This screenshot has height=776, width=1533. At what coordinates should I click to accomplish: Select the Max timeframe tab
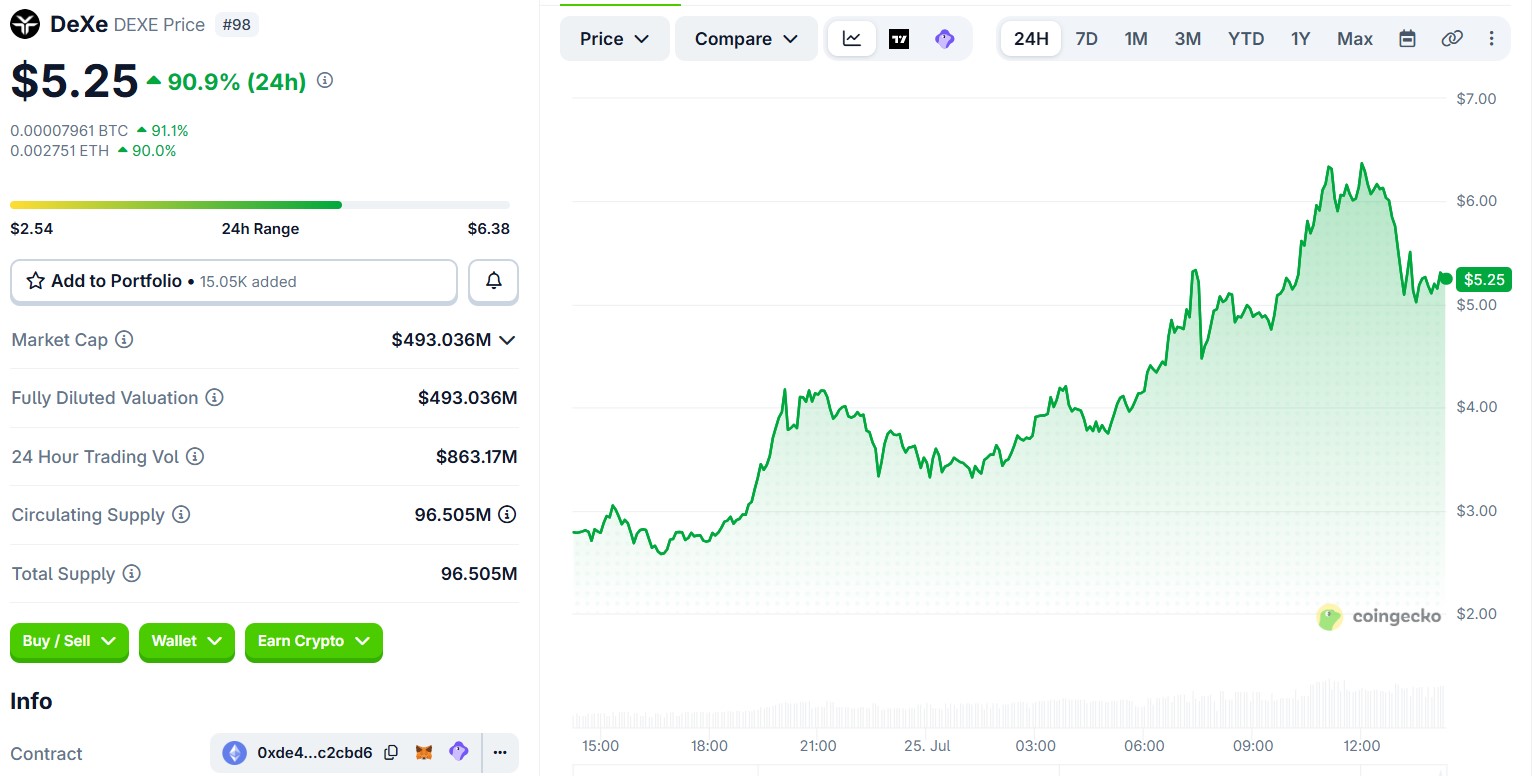click(x=1355, y=39)
